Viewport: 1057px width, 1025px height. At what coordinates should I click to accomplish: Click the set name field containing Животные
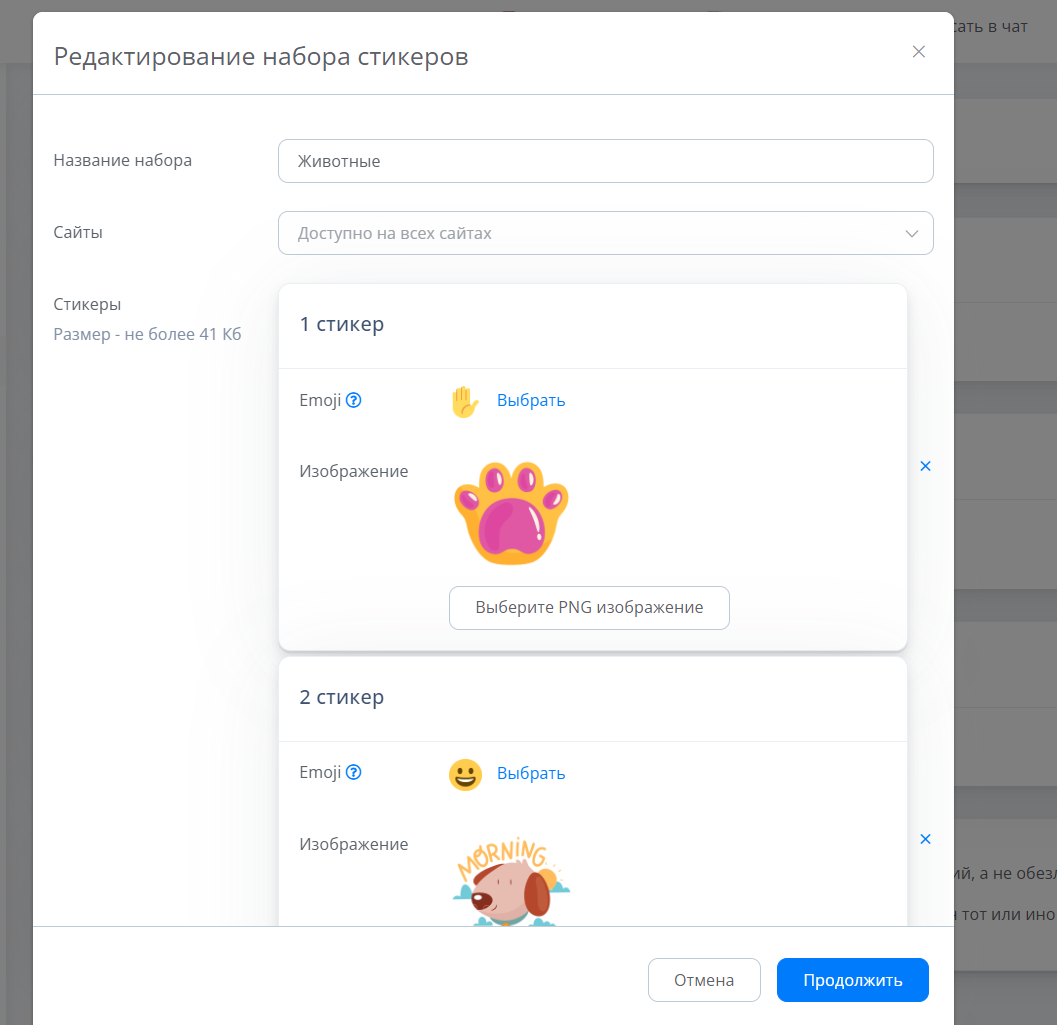point(605,161)
